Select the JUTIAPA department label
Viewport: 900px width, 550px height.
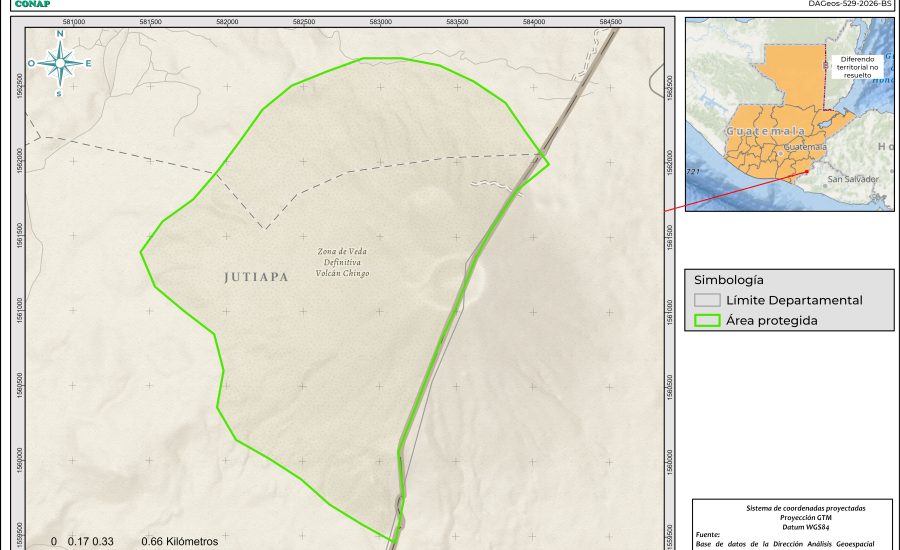[256, 277]
